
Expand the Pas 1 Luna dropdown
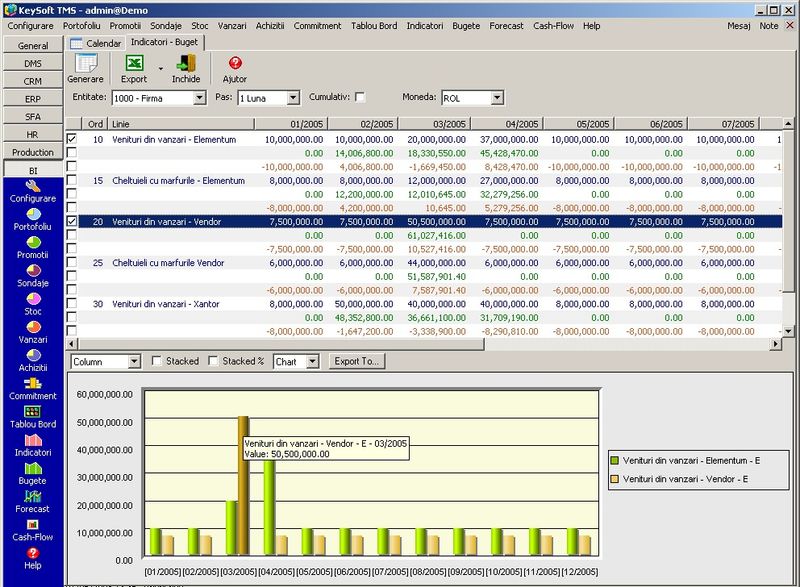point(293,98)
